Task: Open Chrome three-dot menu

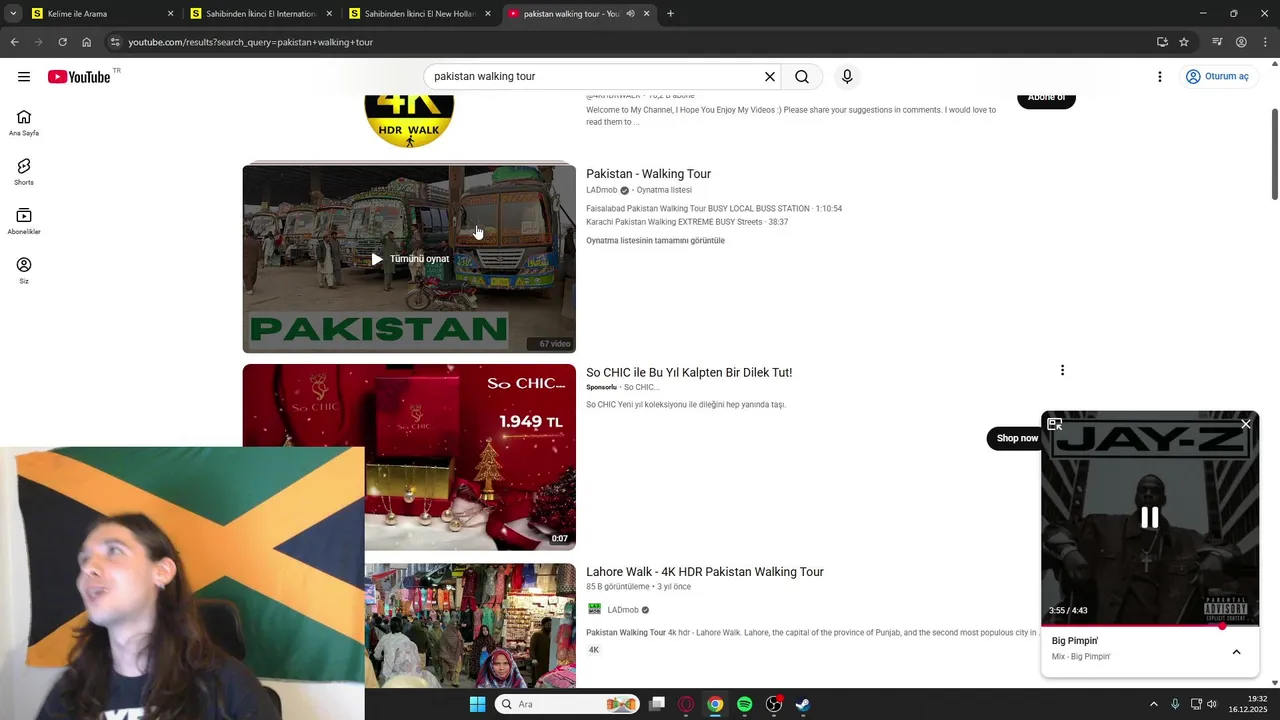Action: [x=1265, y=42]
